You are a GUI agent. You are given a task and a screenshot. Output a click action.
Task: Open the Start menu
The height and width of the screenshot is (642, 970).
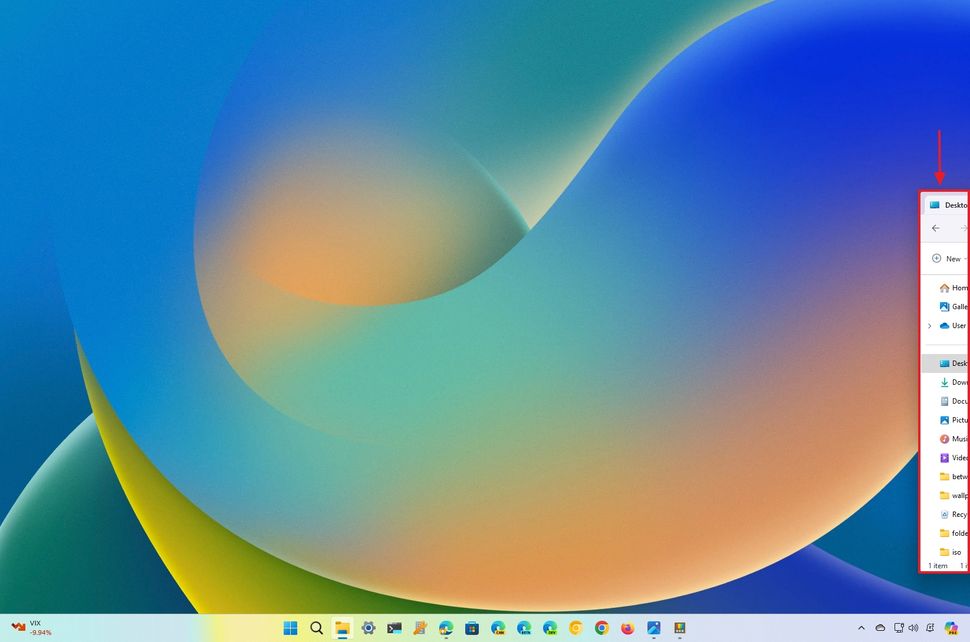pos(290,629)
